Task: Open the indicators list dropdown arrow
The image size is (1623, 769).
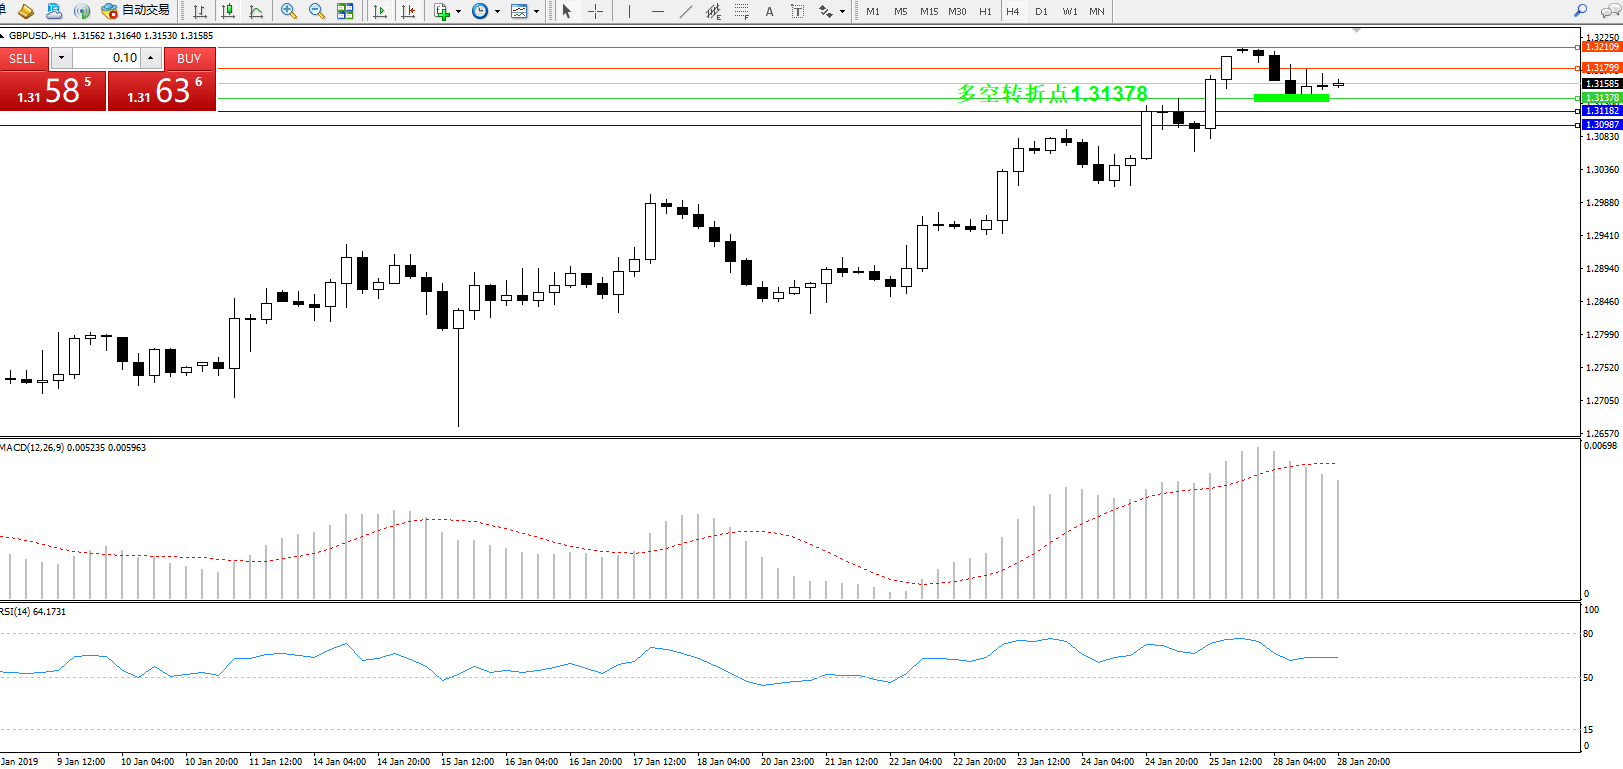Action: (x=458, y=12)
